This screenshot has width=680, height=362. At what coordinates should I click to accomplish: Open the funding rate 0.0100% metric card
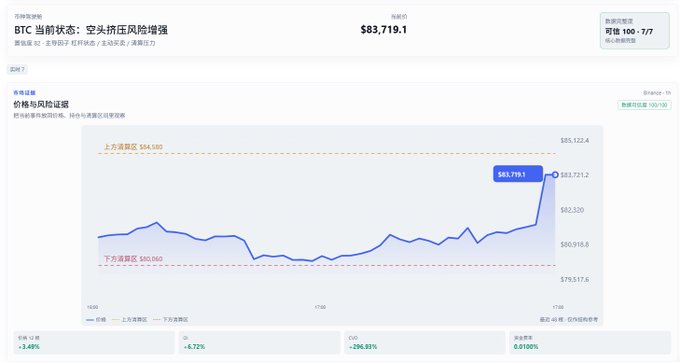[x=590, y=342]
